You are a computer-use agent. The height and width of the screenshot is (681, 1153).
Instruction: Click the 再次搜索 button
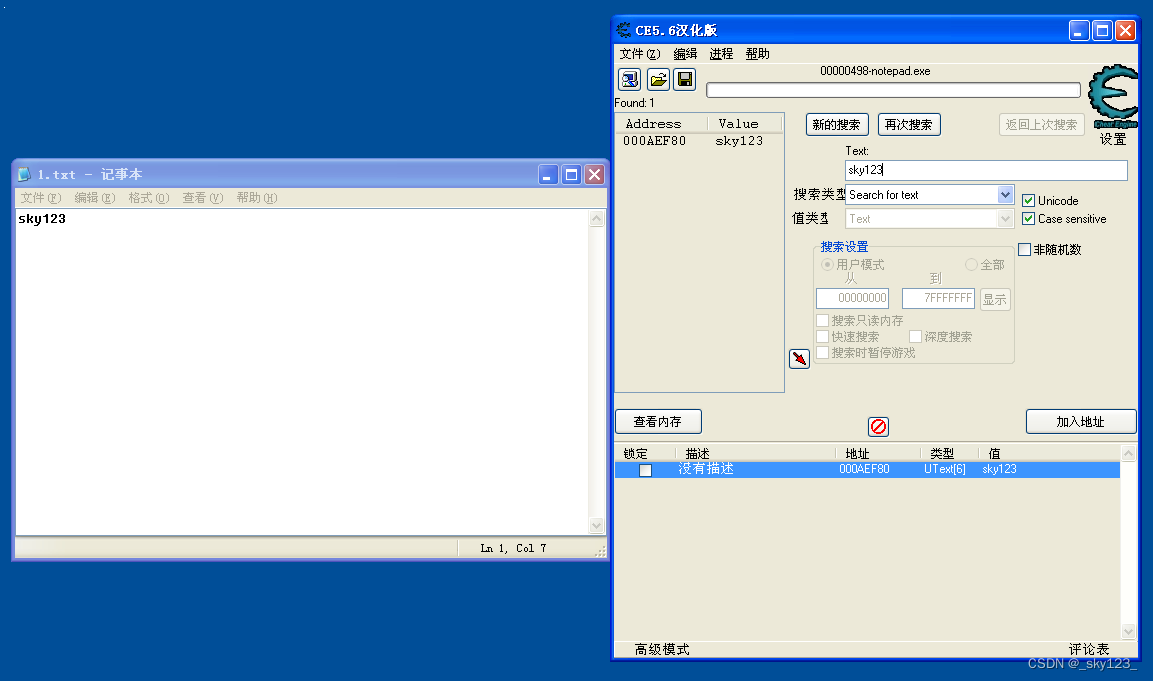pyautogui.click(x=909, y=125)
